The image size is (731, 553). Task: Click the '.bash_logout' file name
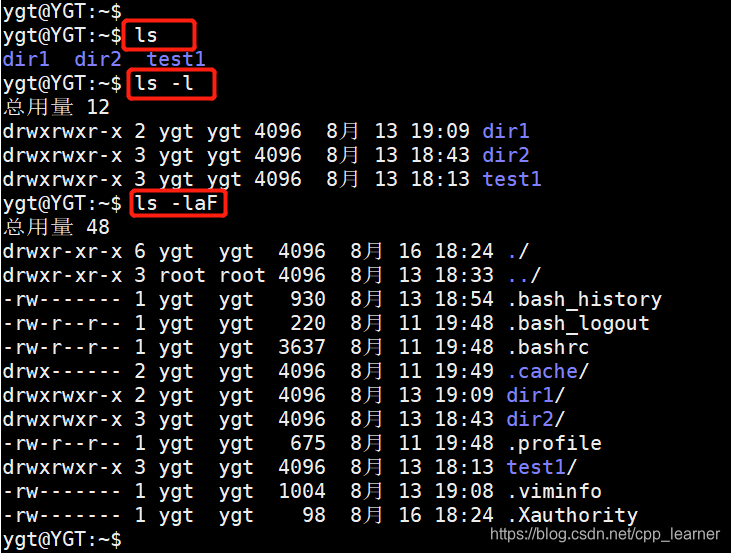click(x=579, y=323)
